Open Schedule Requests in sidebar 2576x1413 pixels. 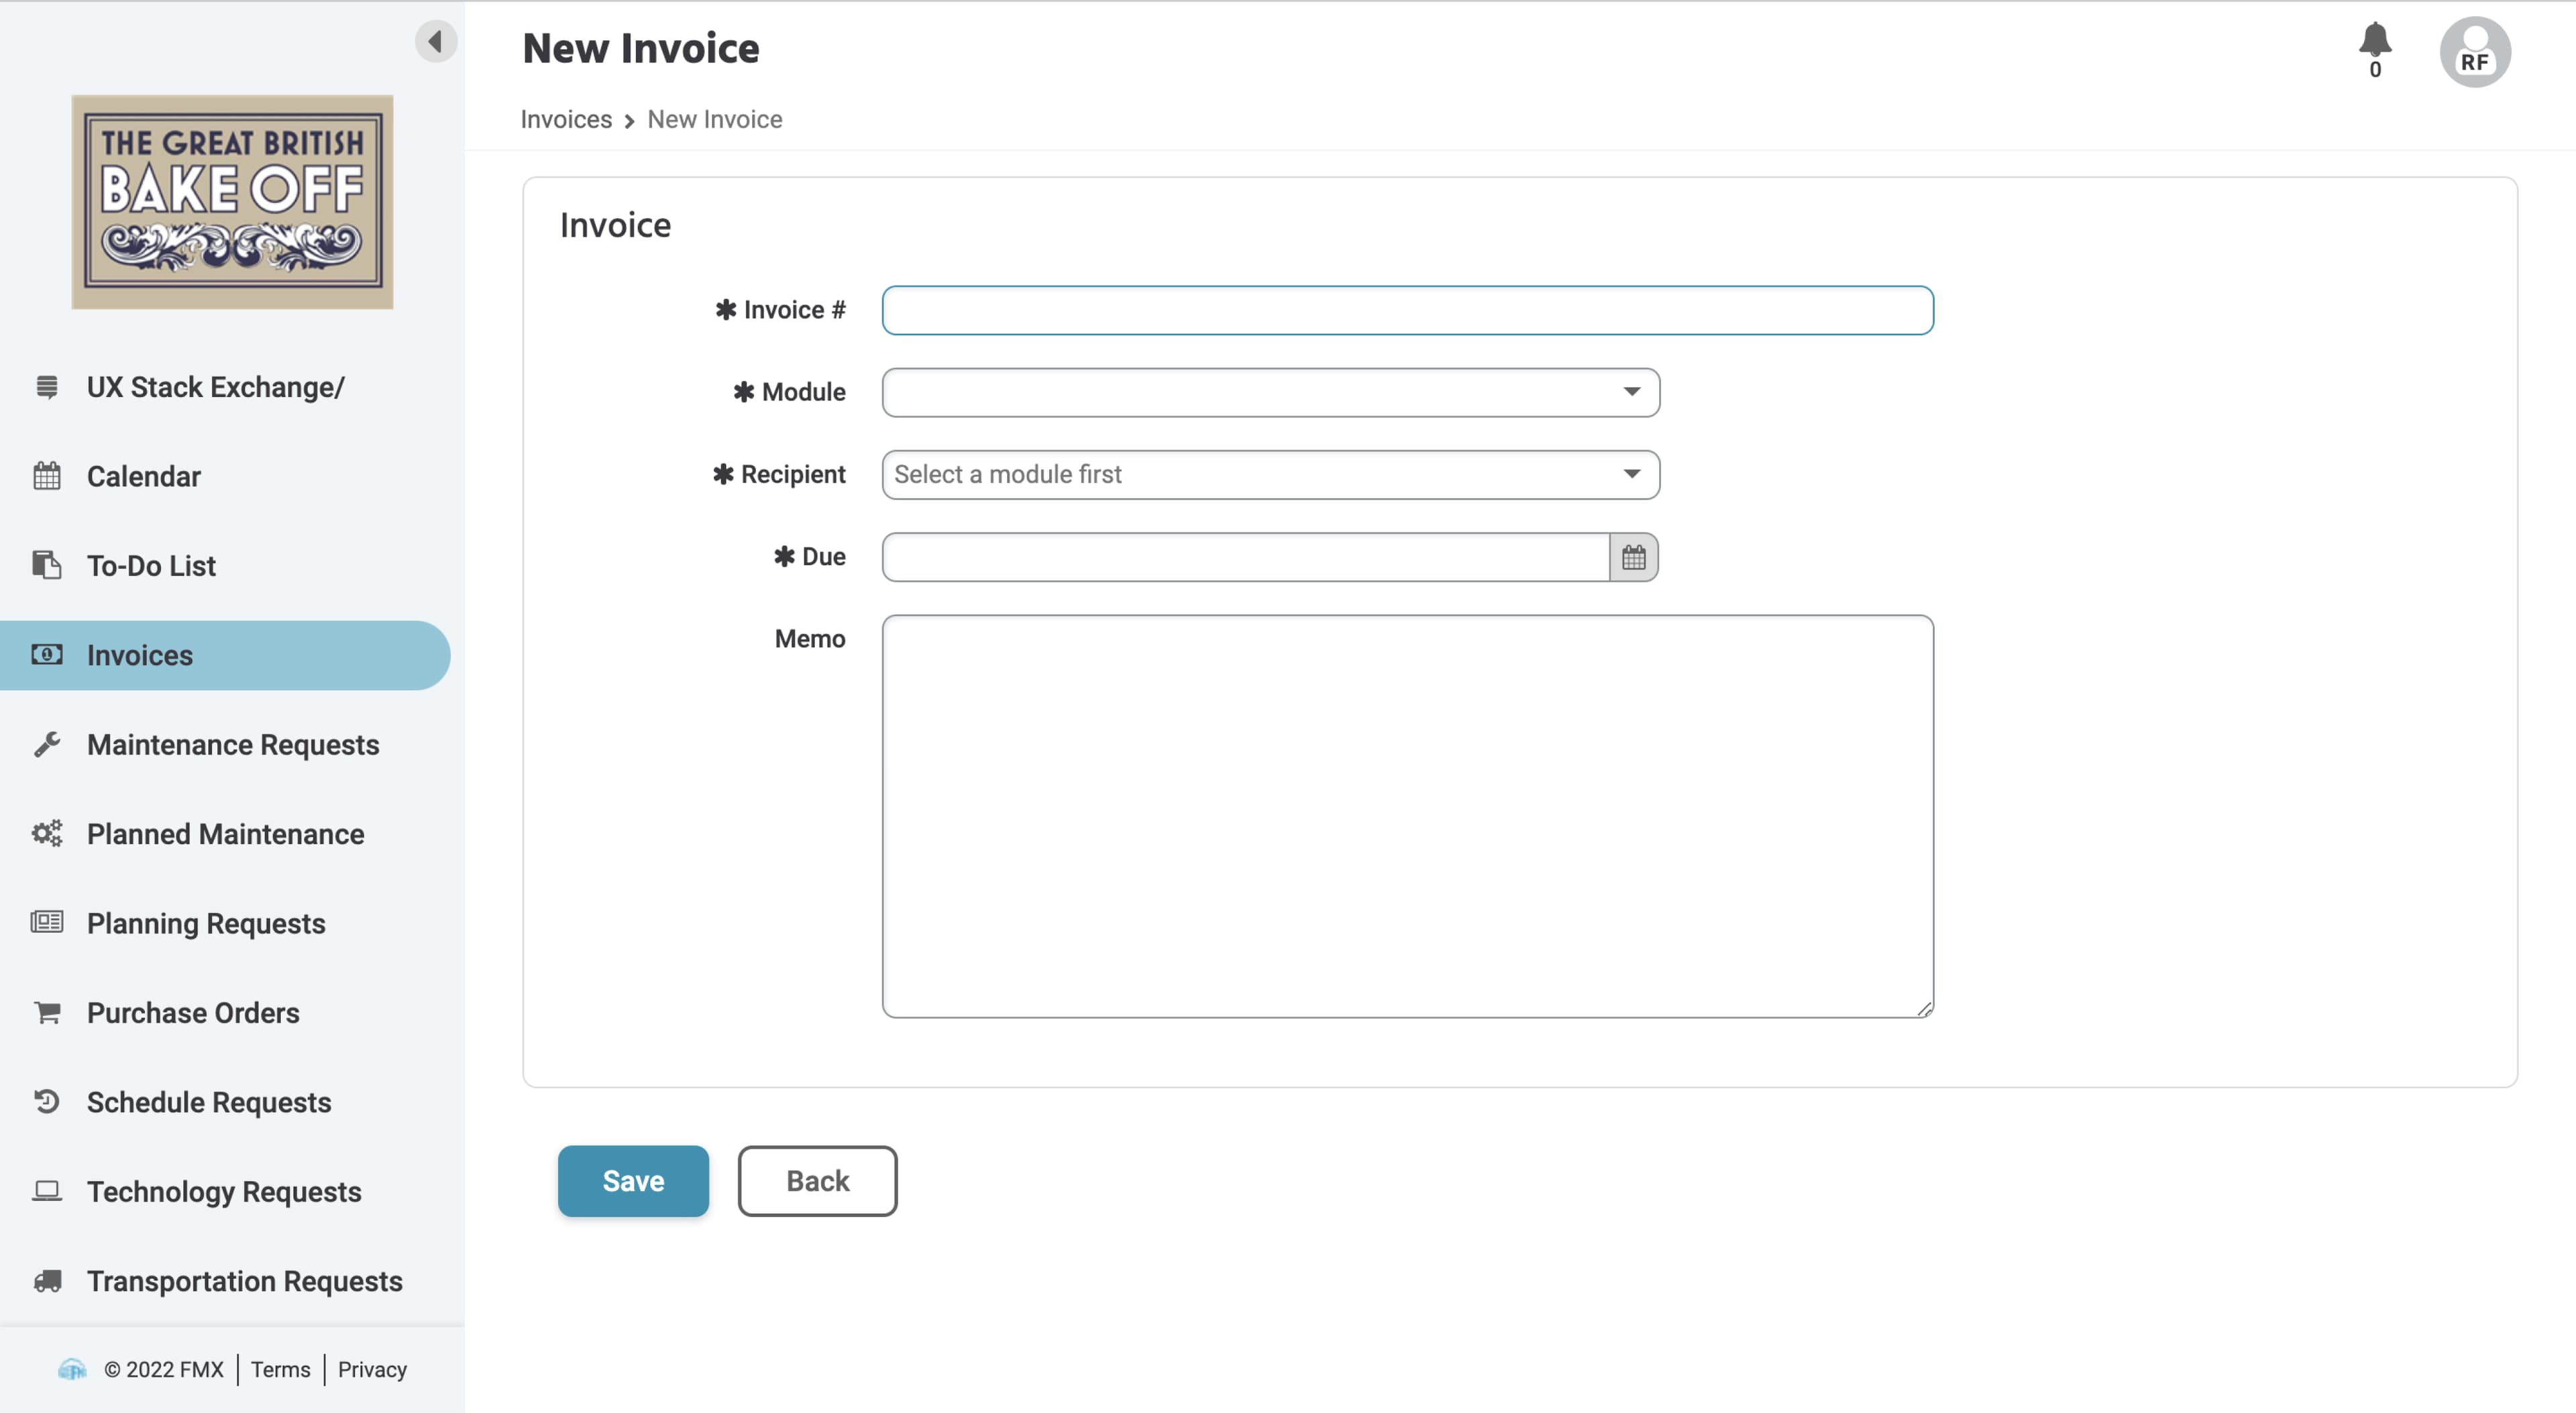208,1102
